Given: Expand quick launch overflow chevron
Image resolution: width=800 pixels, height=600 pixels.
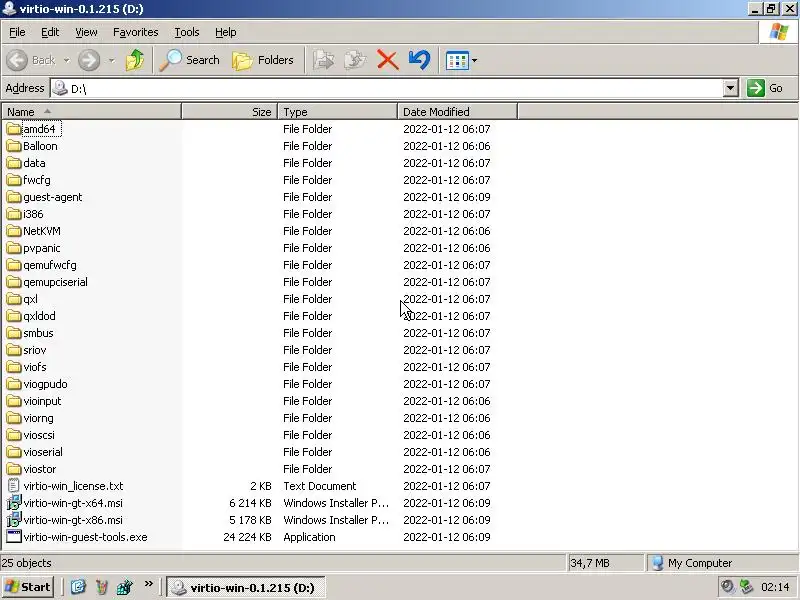Looking at the screenshot, I should point(148,584).
